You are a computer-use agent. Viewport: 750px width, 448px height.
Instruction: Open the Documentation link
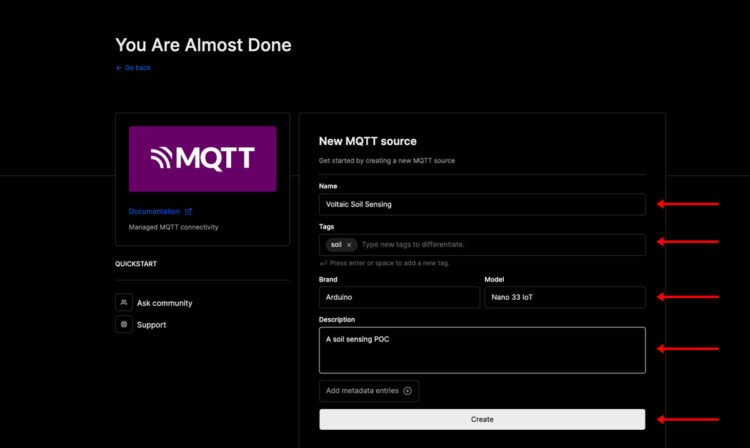pos(154,212)
